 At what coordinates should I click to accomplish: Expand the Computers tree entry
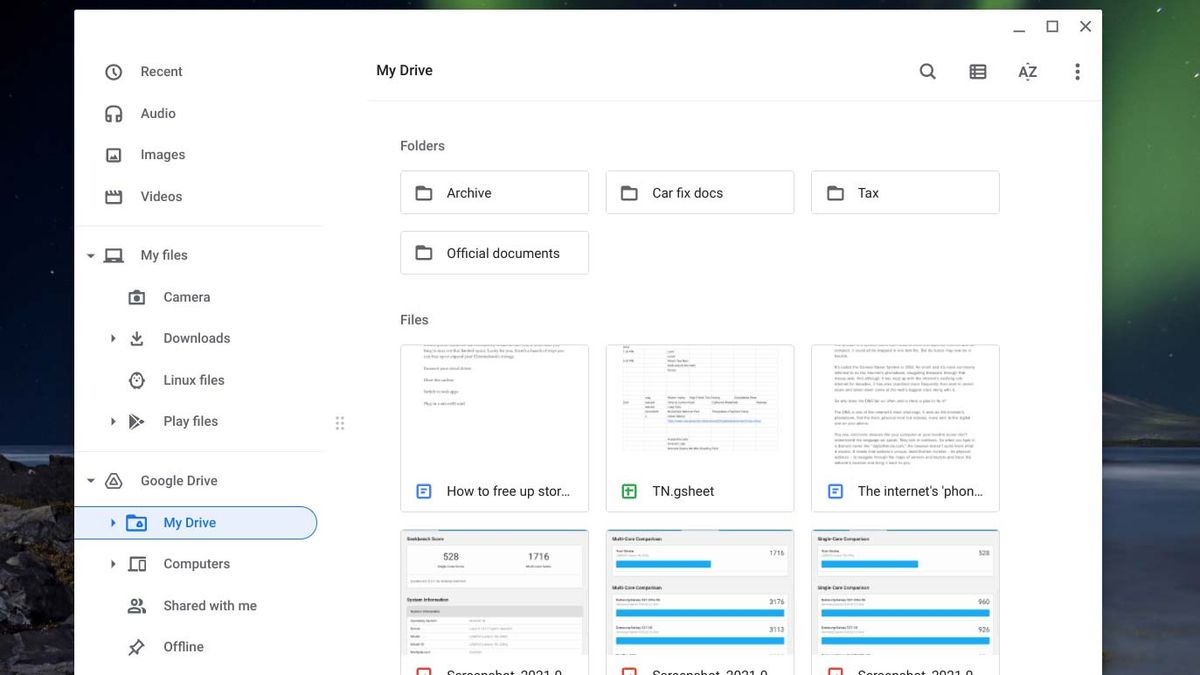pos(112,564)
